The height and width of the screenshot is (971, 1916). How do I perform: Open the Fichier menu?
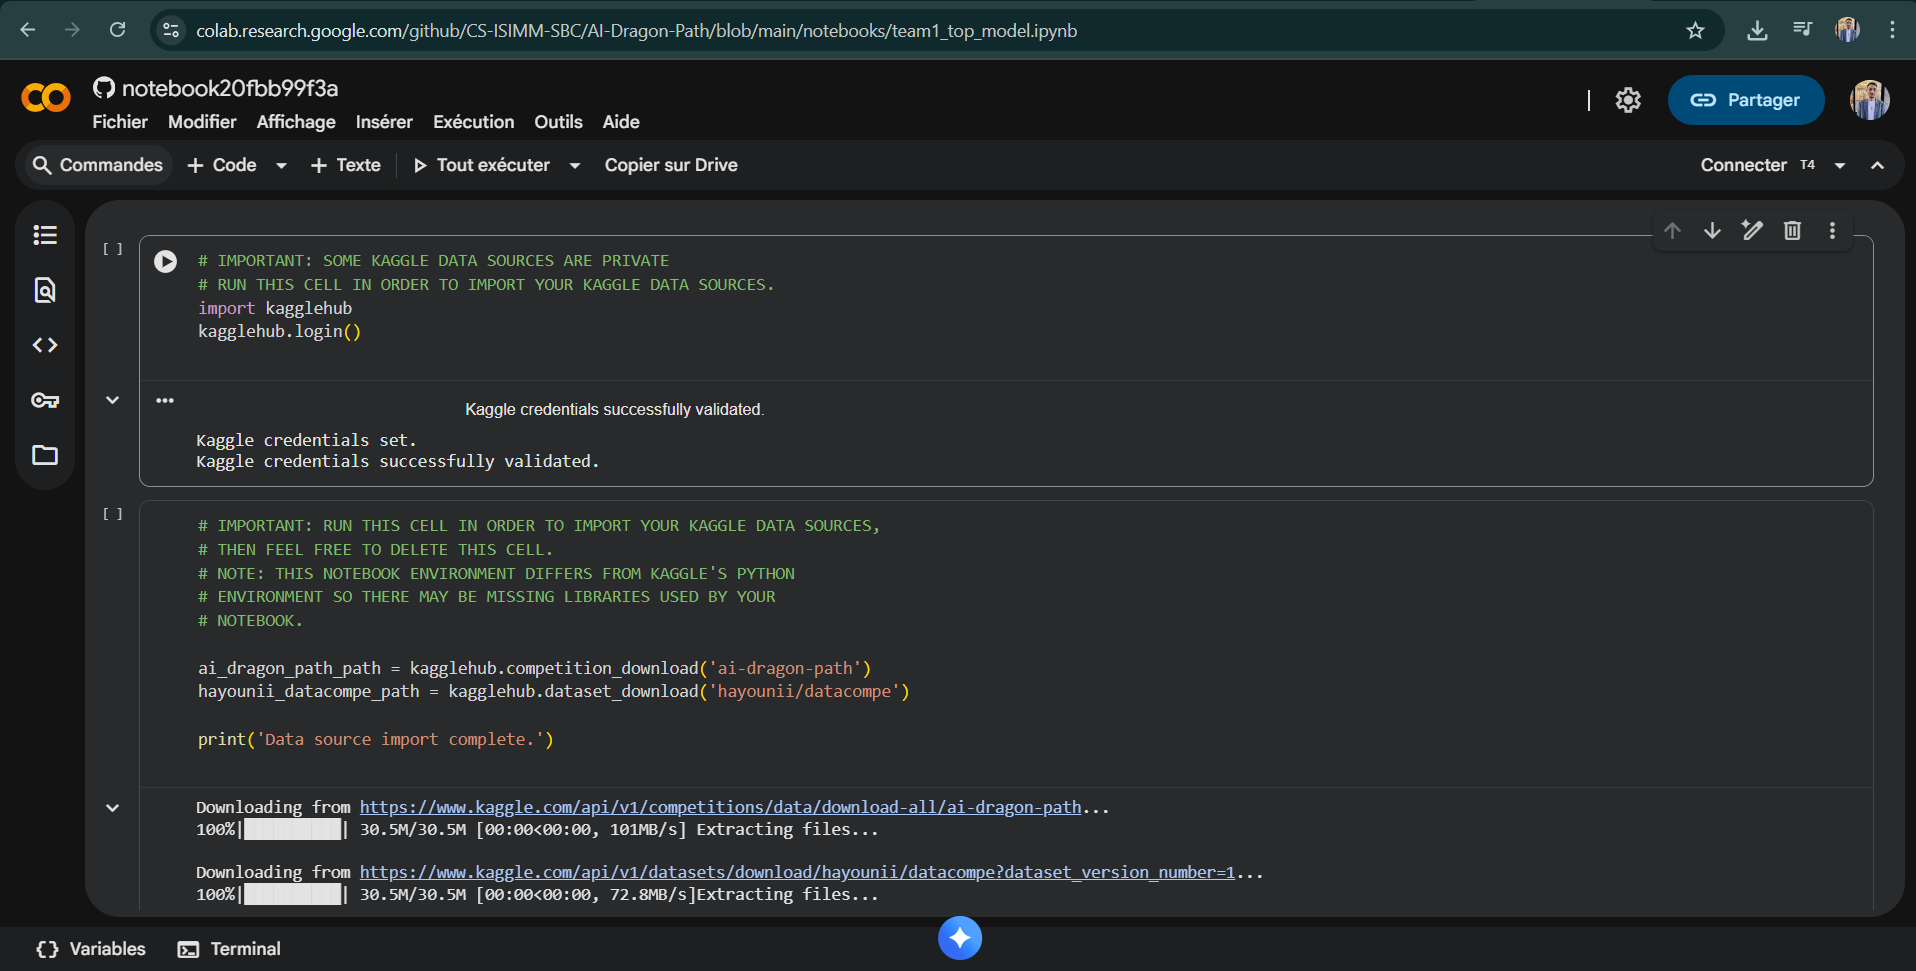point(120,122)
